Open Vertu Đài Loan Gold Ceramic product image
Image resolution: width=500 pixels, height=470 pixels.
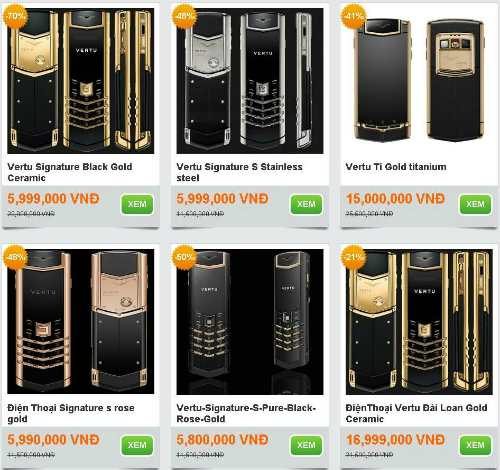[x=419, y=322]
